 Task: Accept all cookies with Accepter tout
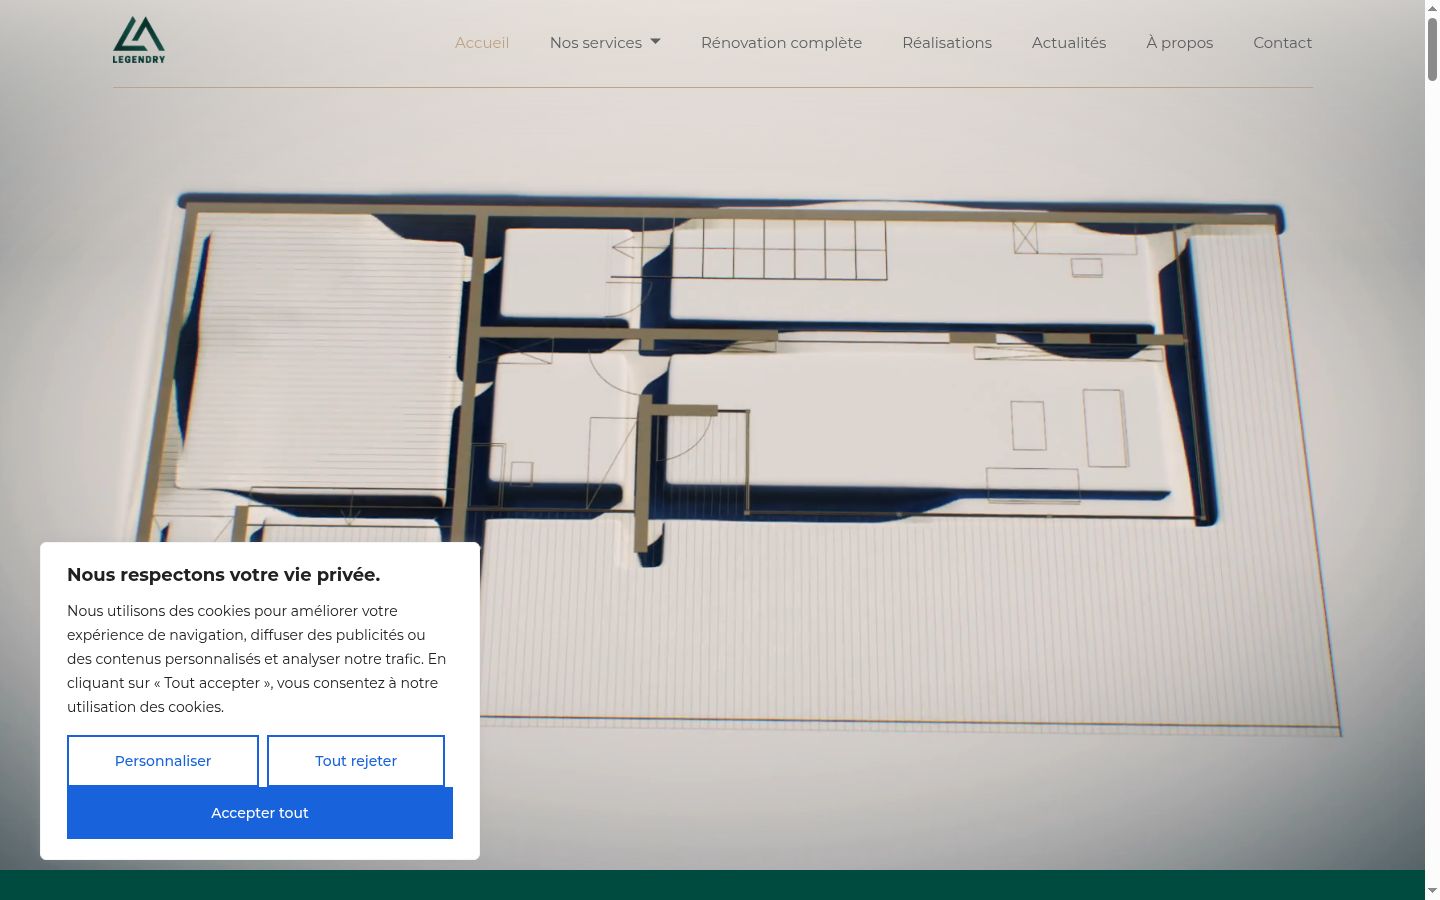pyautogui.click(x=260, y=813)
